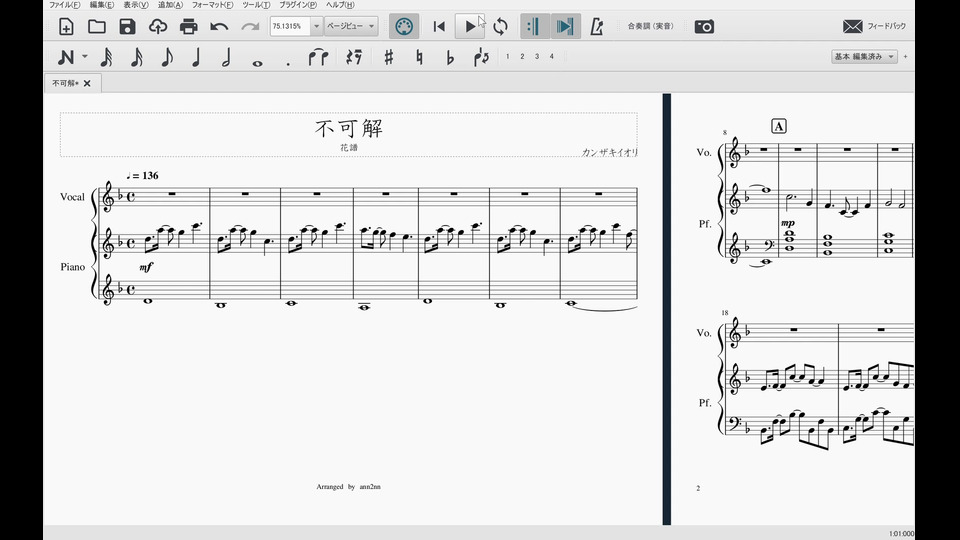
Task: Select the footer Arranged by ann2nn
Action: [348, 487]
